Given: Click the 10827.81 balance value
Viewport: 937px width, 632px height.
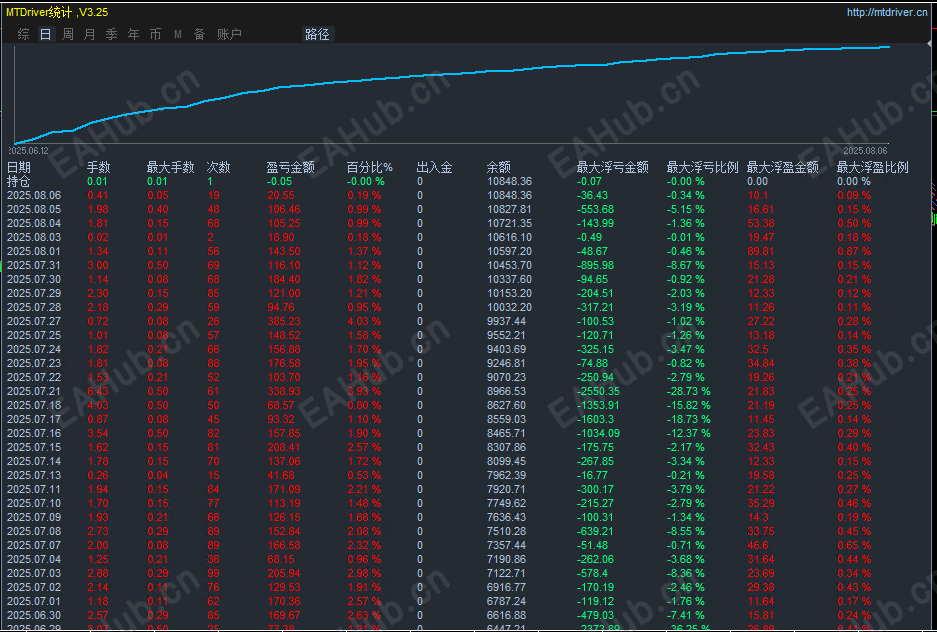Looking at the screenshot, I should click(x=509, y=209).
